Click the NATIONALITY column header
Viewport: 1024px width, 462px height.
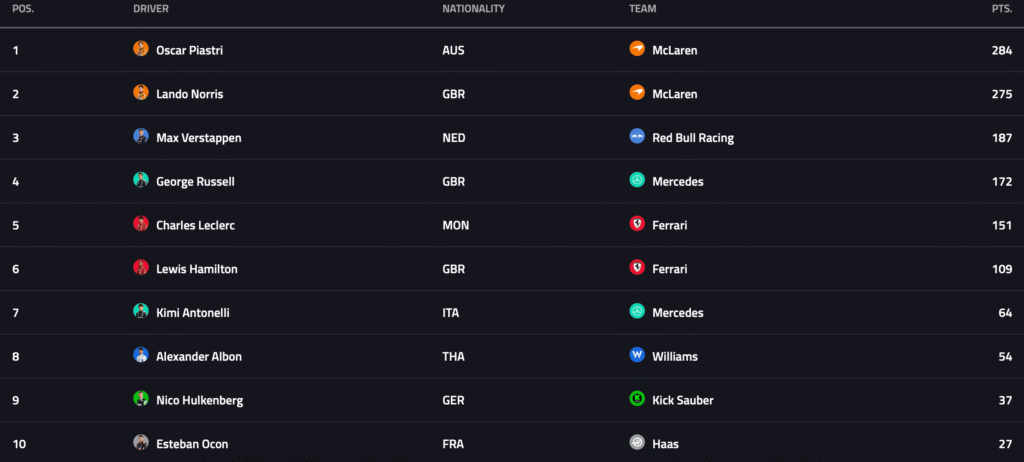tap(473, 9)
